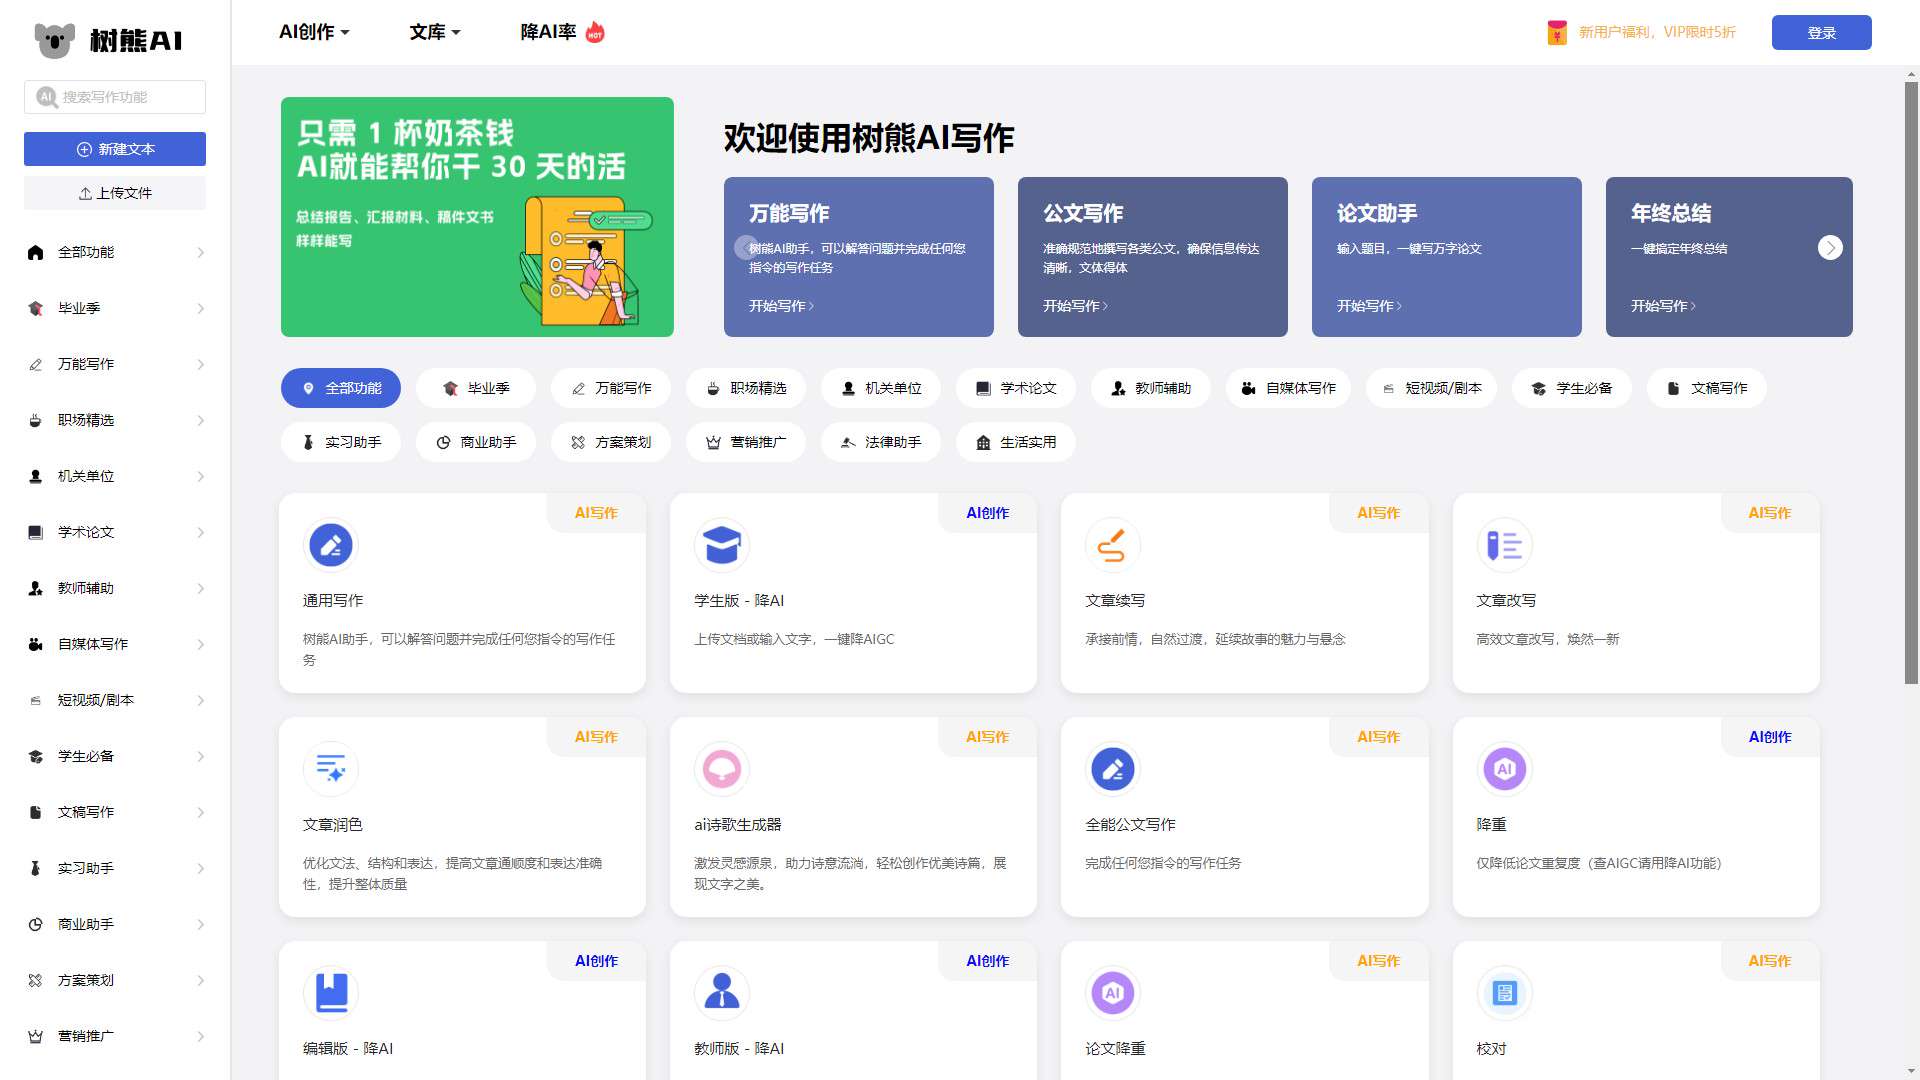Select the 自媒体写作 filter tab

click(x=1288, y=388)
